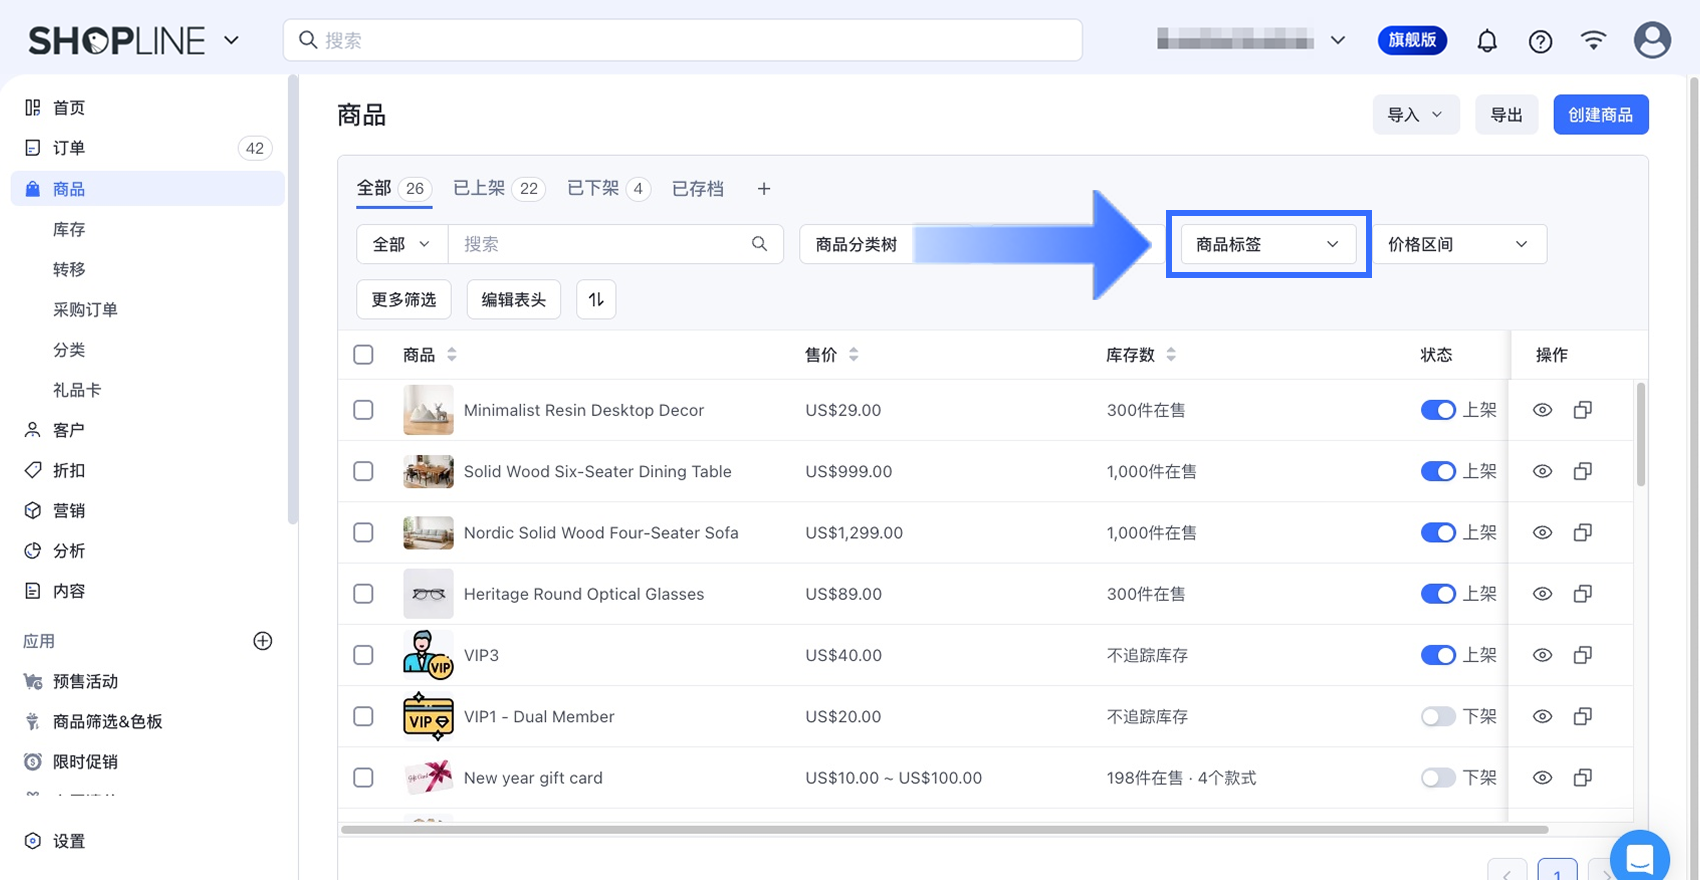Add a new app with plus icon
Image resolution: width=1700 pixels, height=880 pixels.
(x=263, y=641)
